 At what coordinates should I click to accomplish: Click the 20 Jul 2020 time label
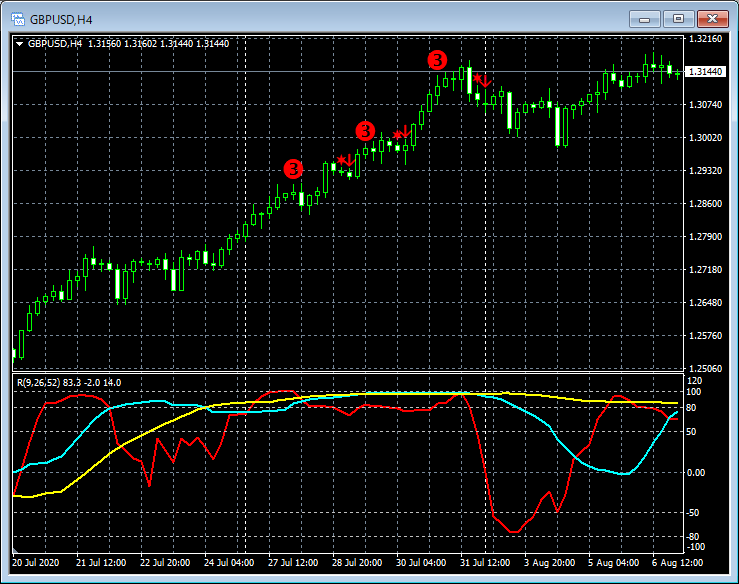[36, 563]
